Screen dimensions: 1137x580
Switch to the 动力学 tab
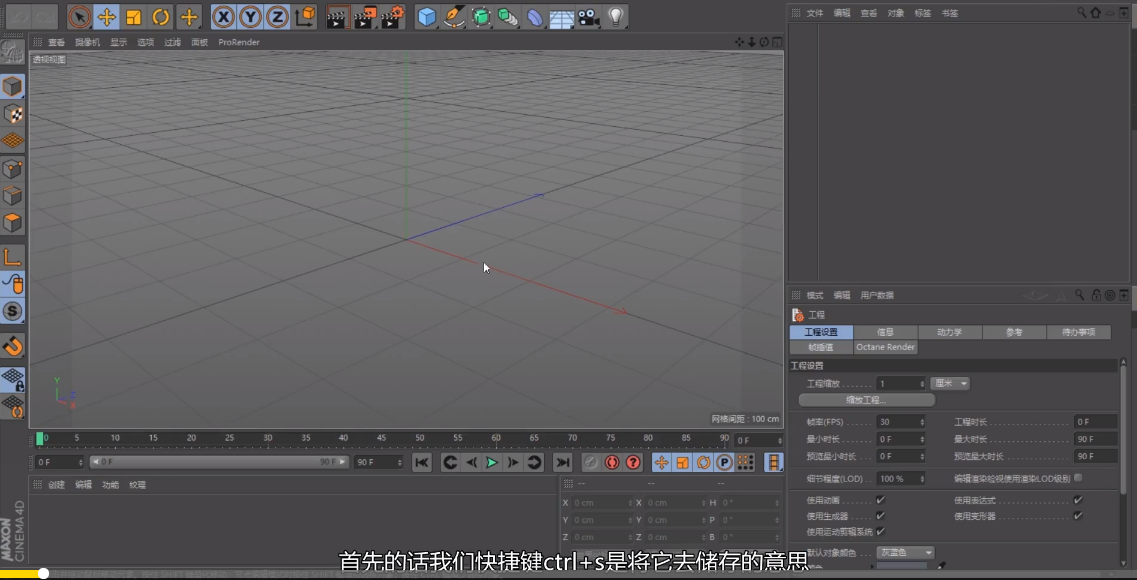(949, 332)
